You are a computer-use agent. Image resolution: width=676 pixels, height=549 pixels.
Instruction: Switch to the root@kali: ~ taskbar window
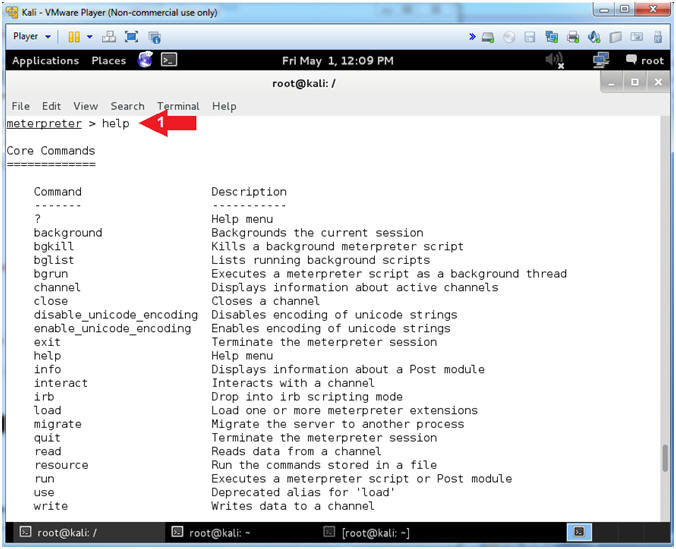point(240,533)
